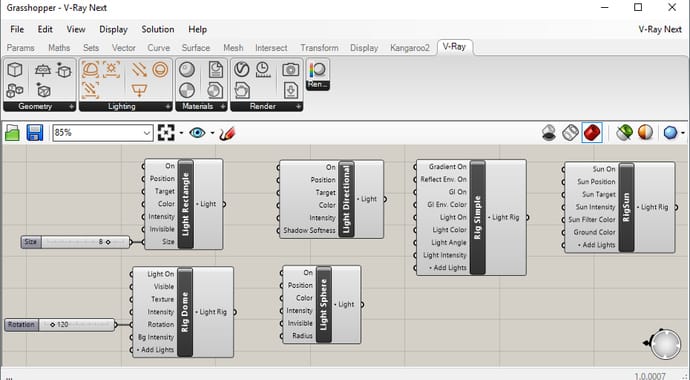
Task: Select the infinite plane geometry icon
Action: [43, 70]
